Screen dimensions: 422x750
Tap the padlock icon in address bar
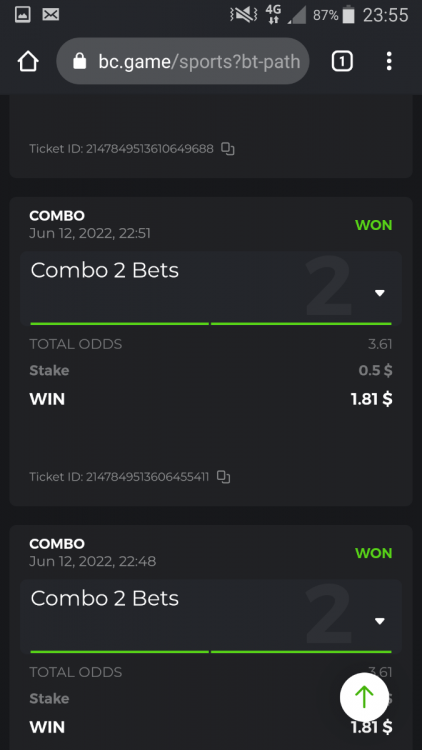(79, 61)
